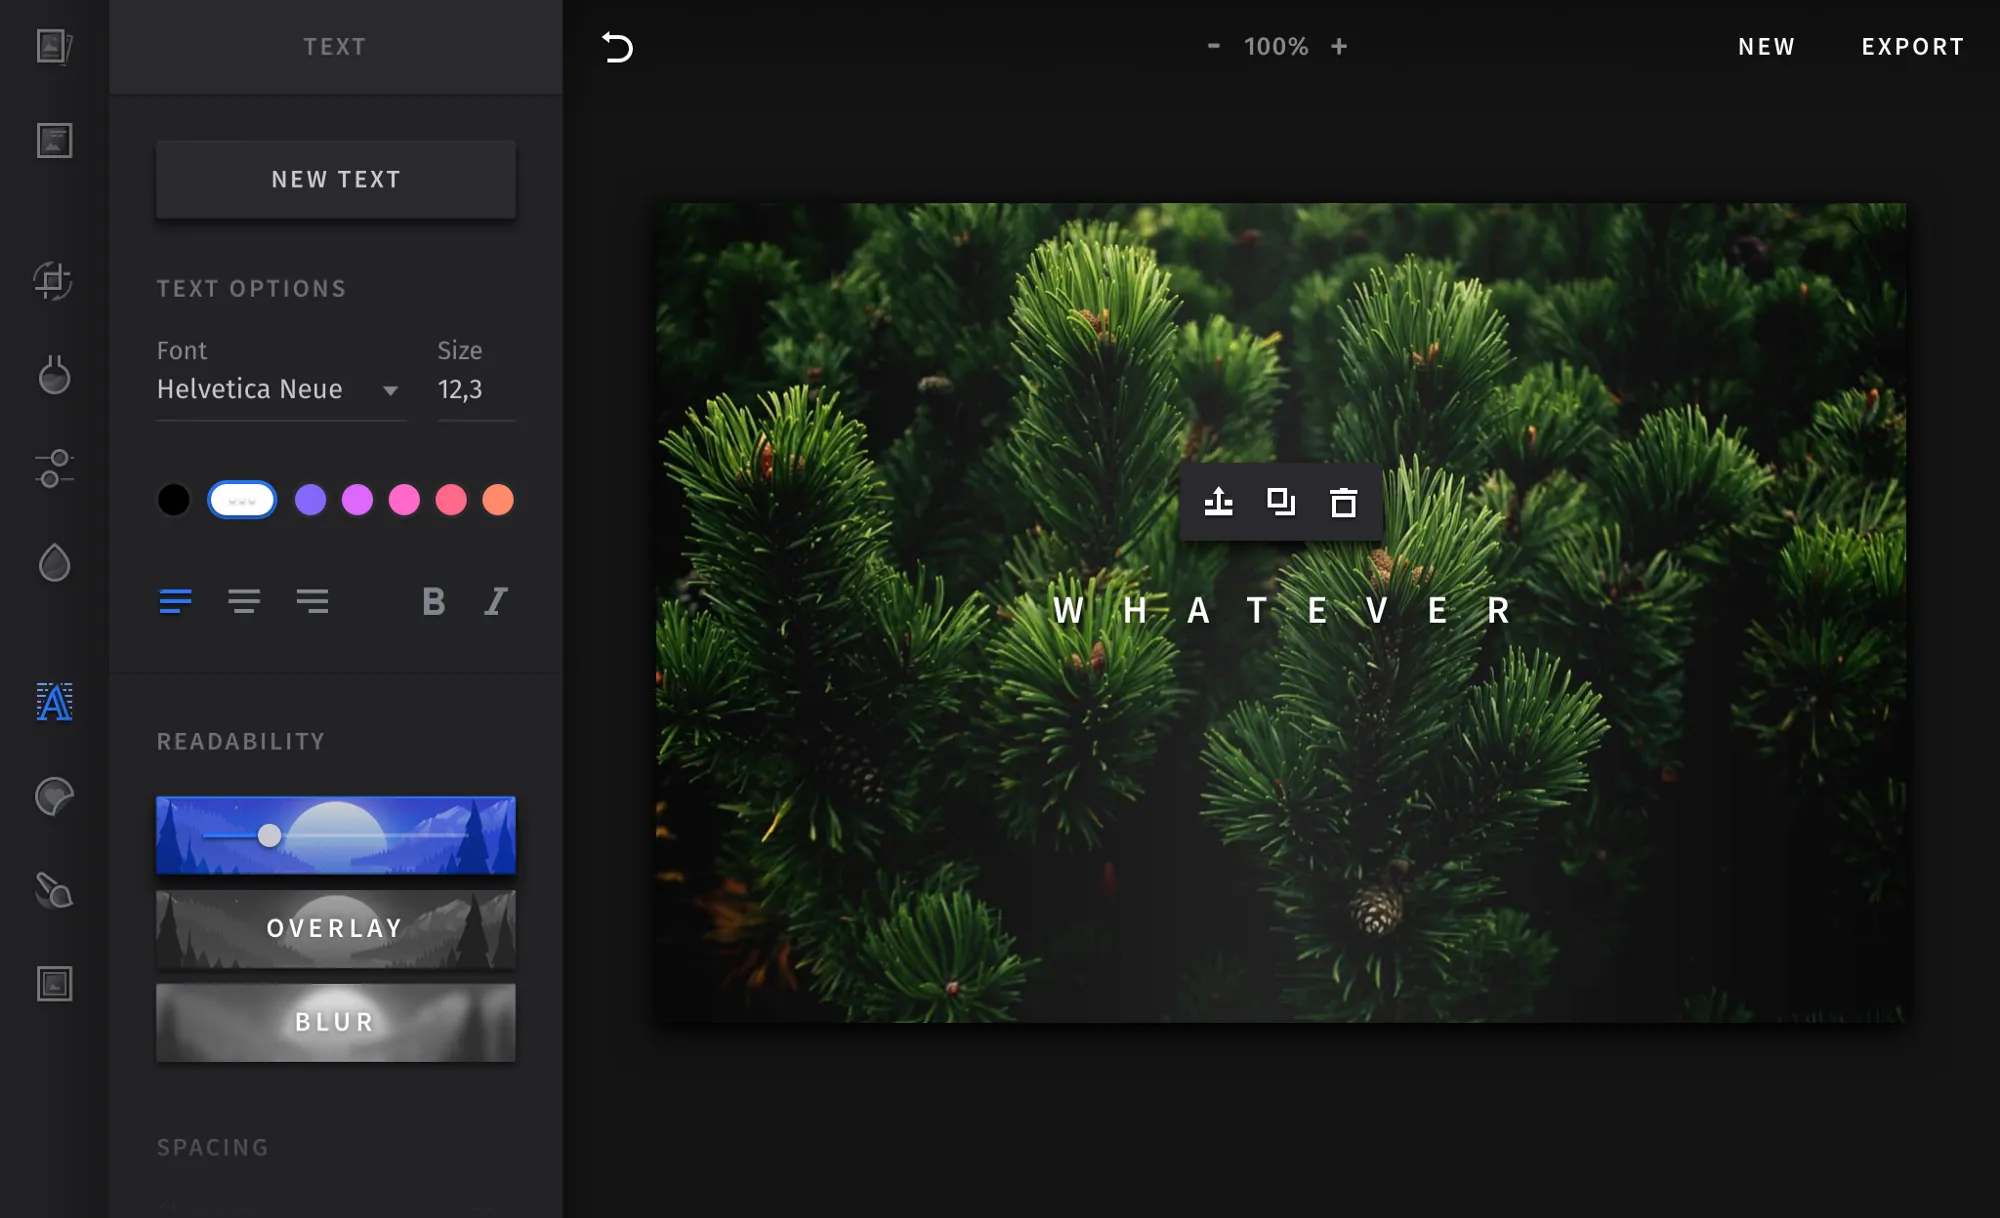Align text center

[x=244, y=601]
